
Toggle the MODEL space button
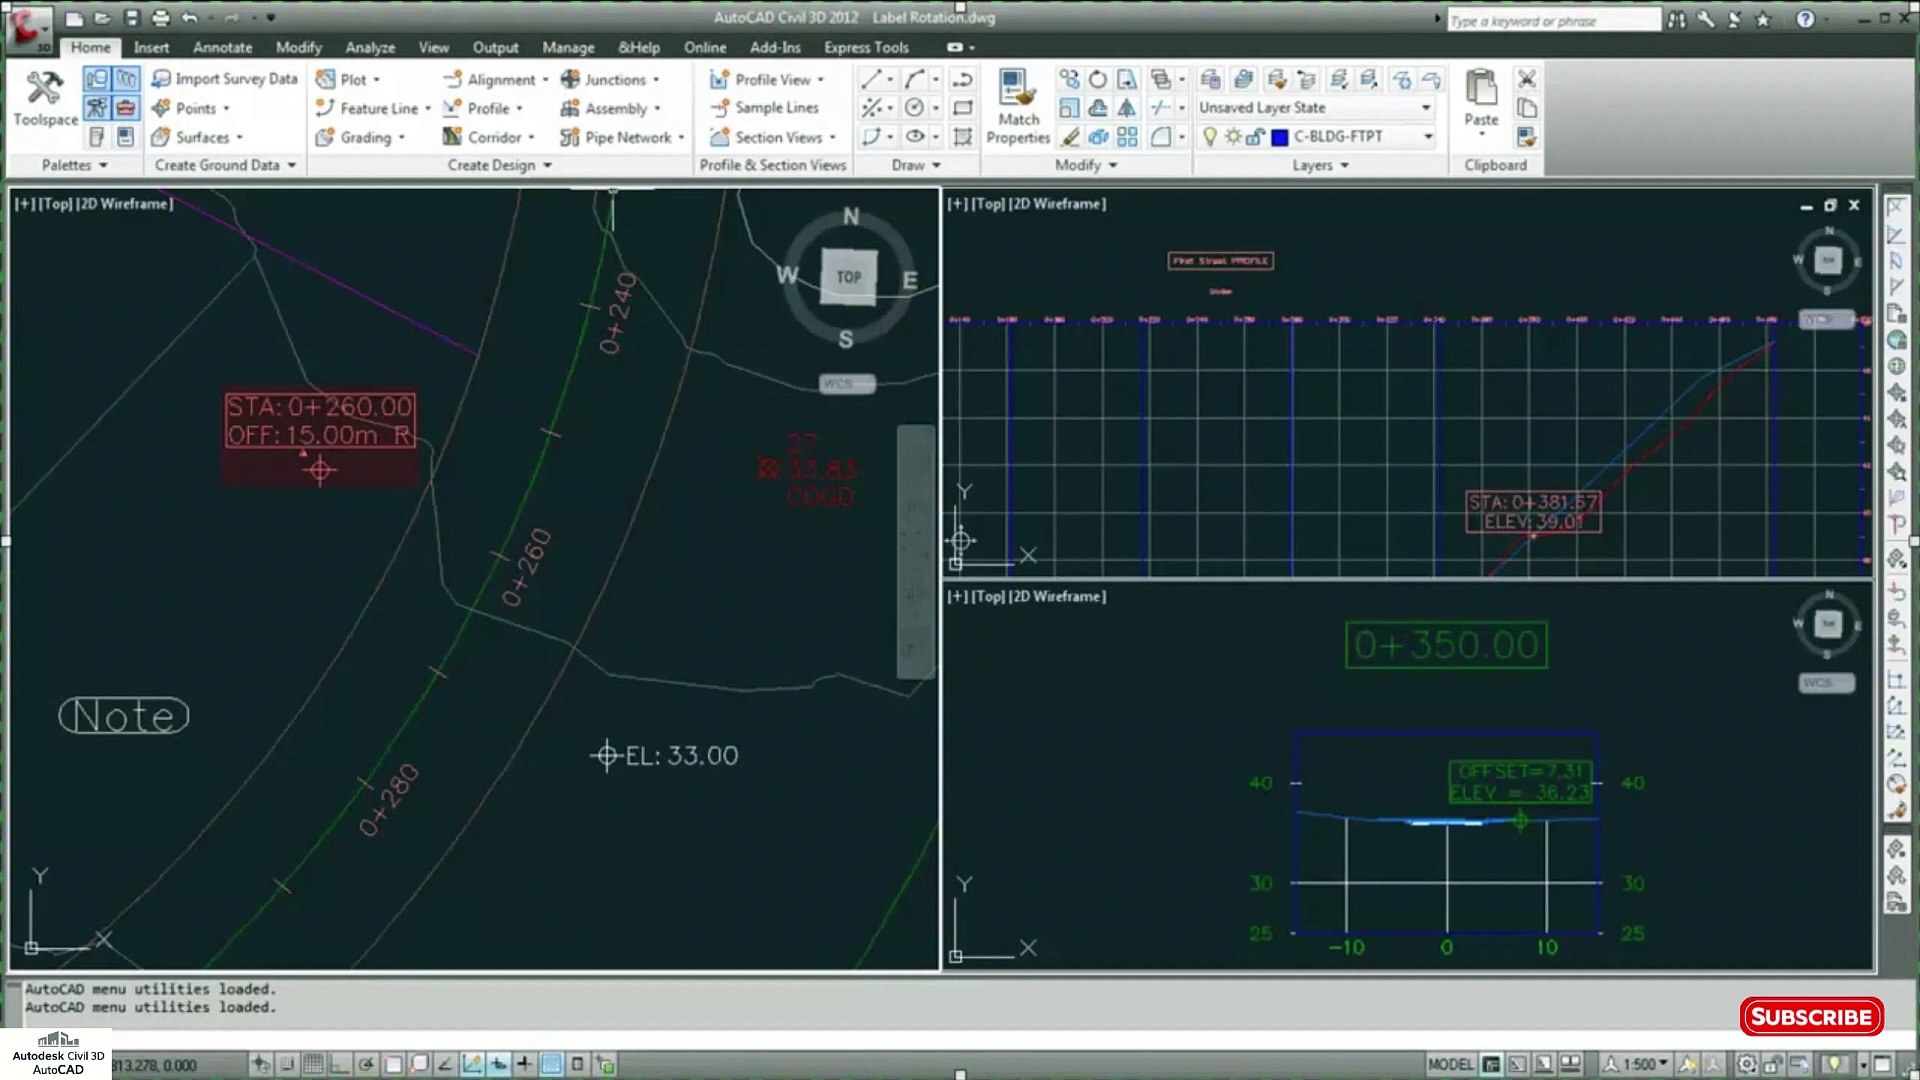point(1449,1064)
